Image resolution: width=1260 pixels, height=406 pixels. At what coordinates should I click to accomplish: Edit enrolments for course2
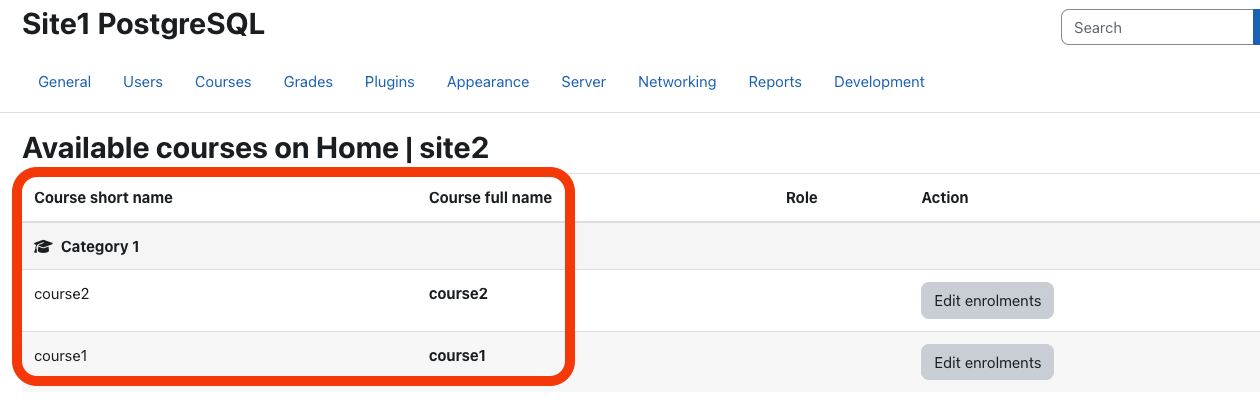coord(987,300)
